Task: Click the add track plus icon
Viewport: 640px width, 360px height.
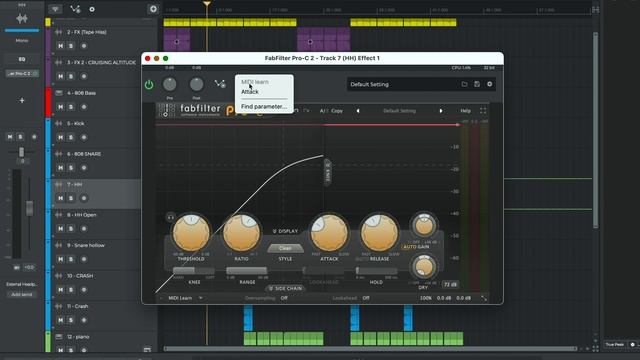Action: [153, 9]
